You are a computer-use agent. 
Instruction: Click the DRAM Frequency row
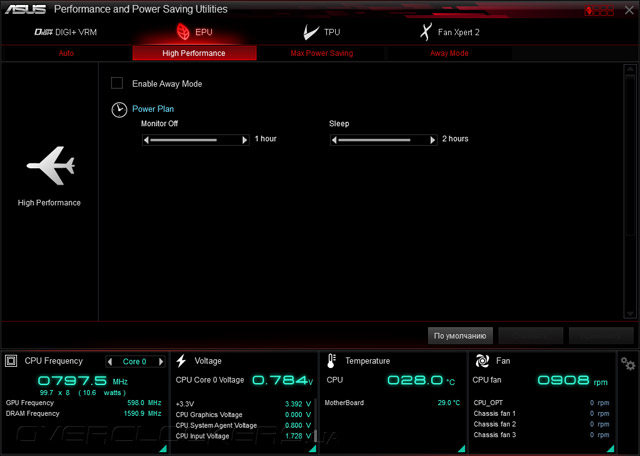[x=84, y=414]
